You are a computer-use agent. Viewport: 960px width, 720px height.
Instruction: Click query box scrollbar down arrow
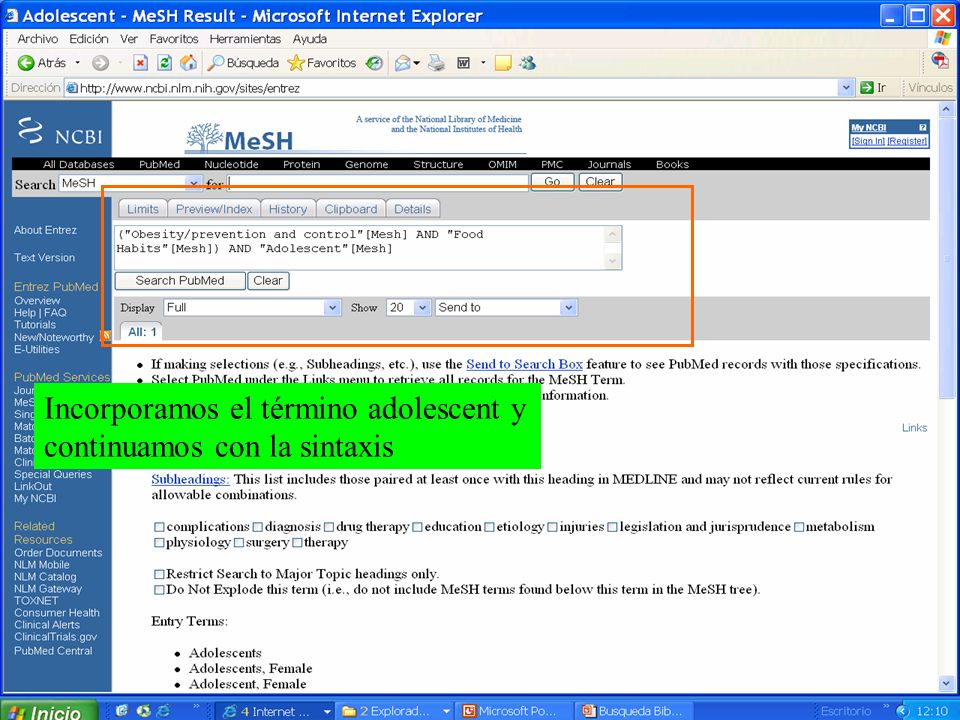pyautogui.click(x=612, y=261)
